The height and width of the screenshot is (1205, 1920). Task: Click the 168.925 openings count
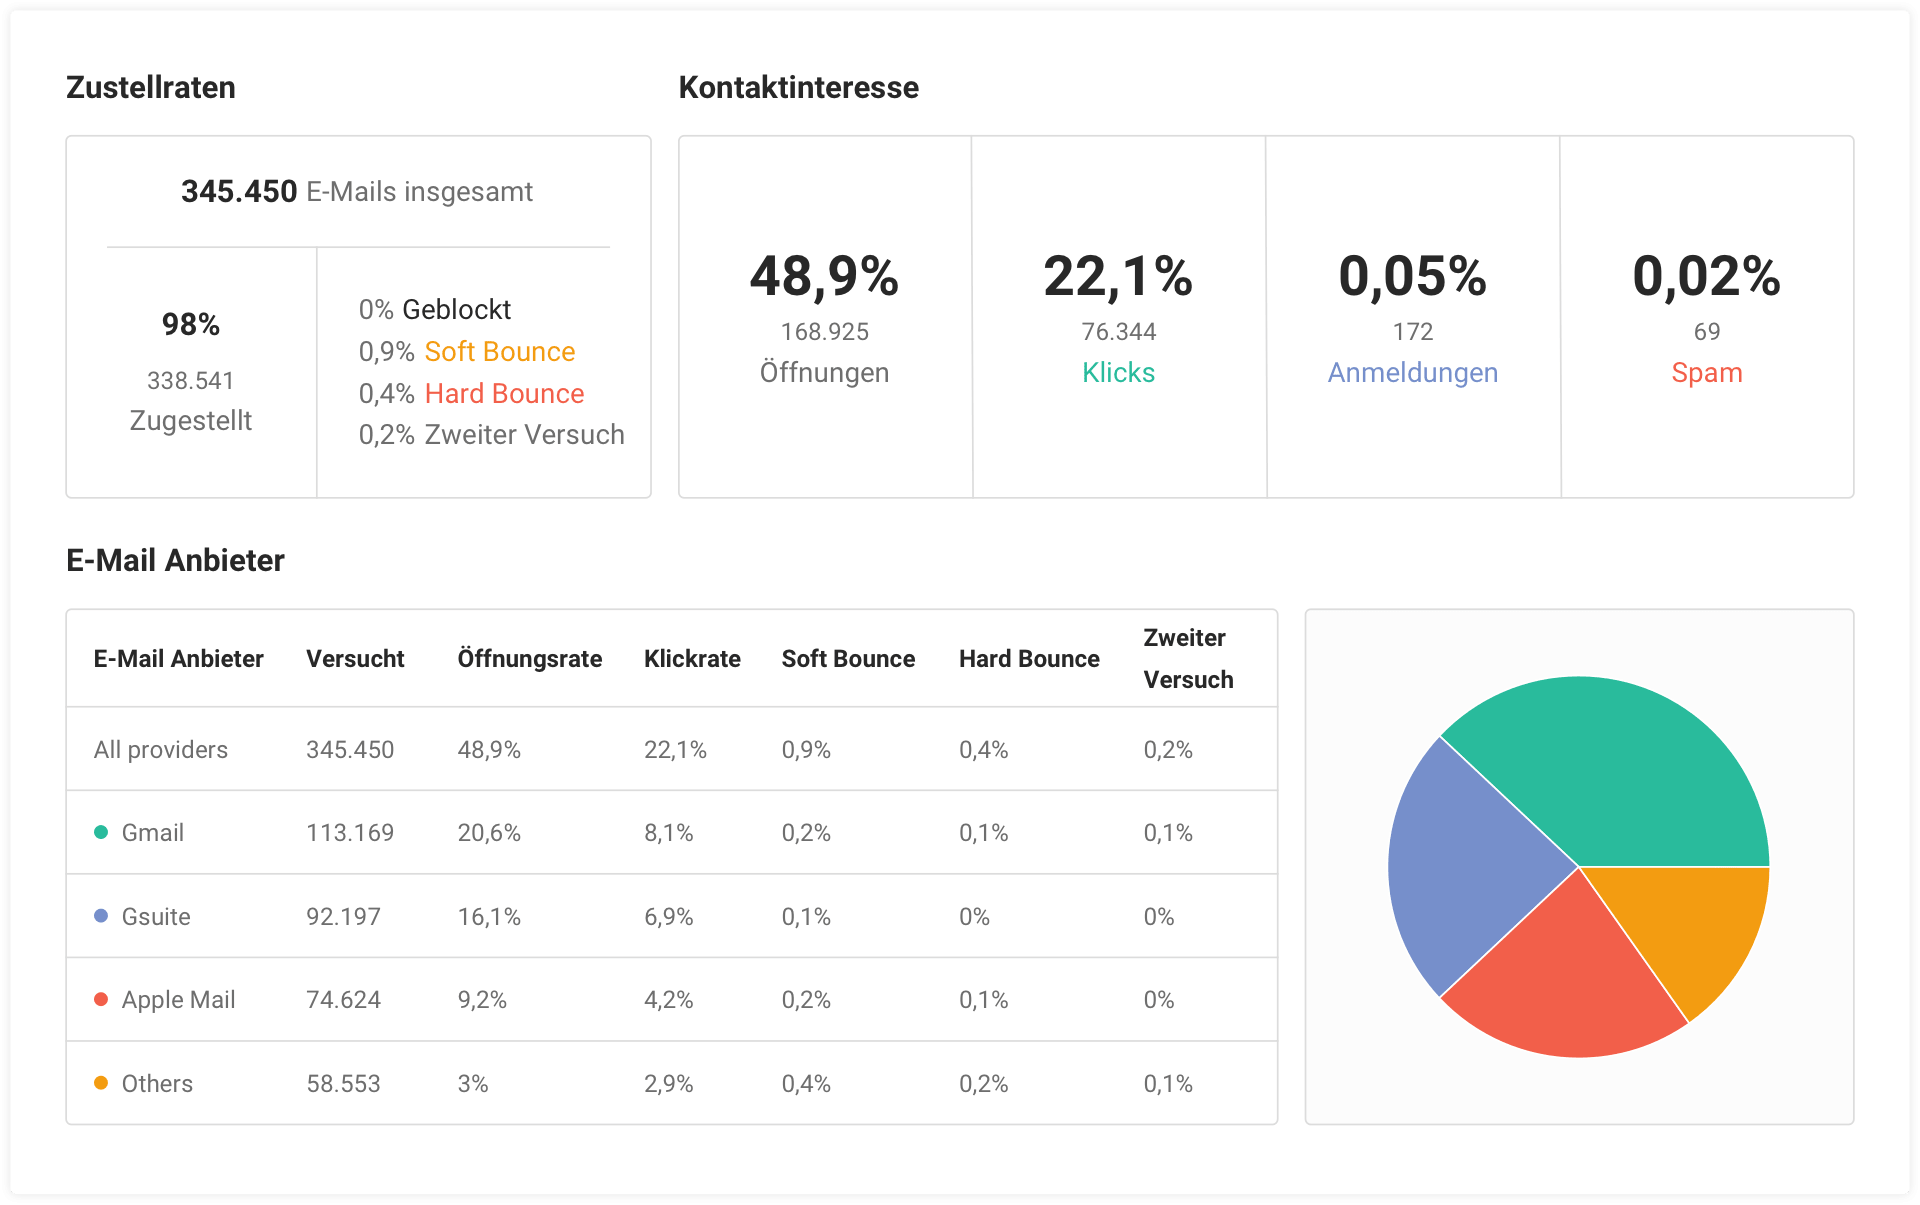click(824, 332)
